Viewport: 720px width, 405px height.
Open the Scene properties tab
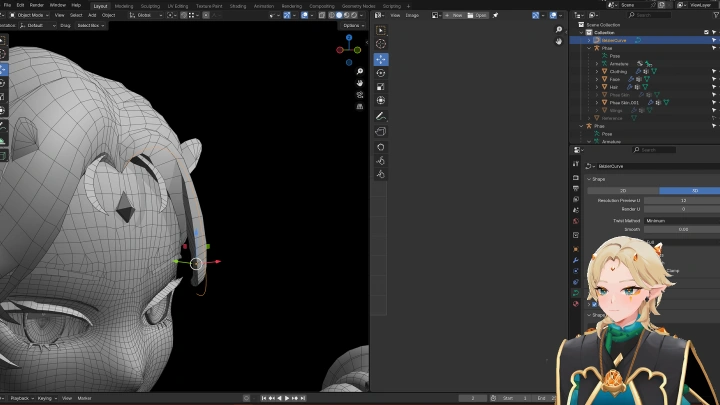click(x=576, y=210)
